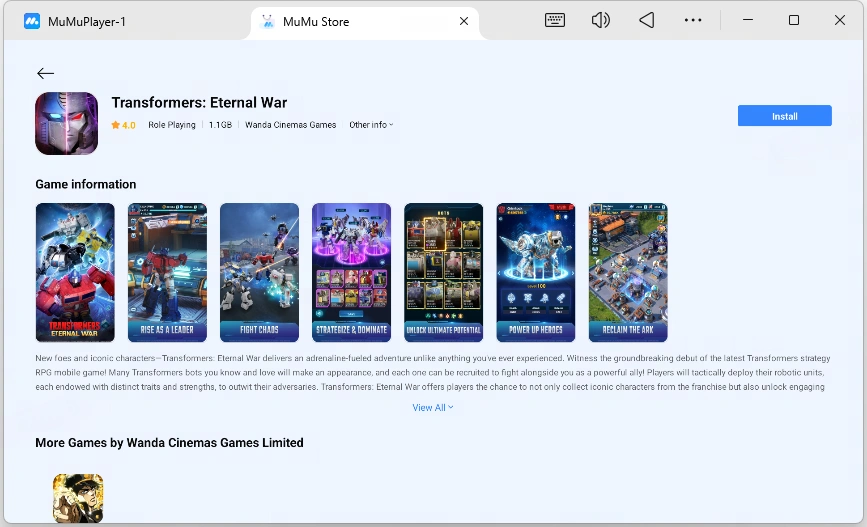The height and width of the screenshot is (527, 867).
Task: Open the Transformers Eternal War cover screenshot
Action: click(75, 272)
